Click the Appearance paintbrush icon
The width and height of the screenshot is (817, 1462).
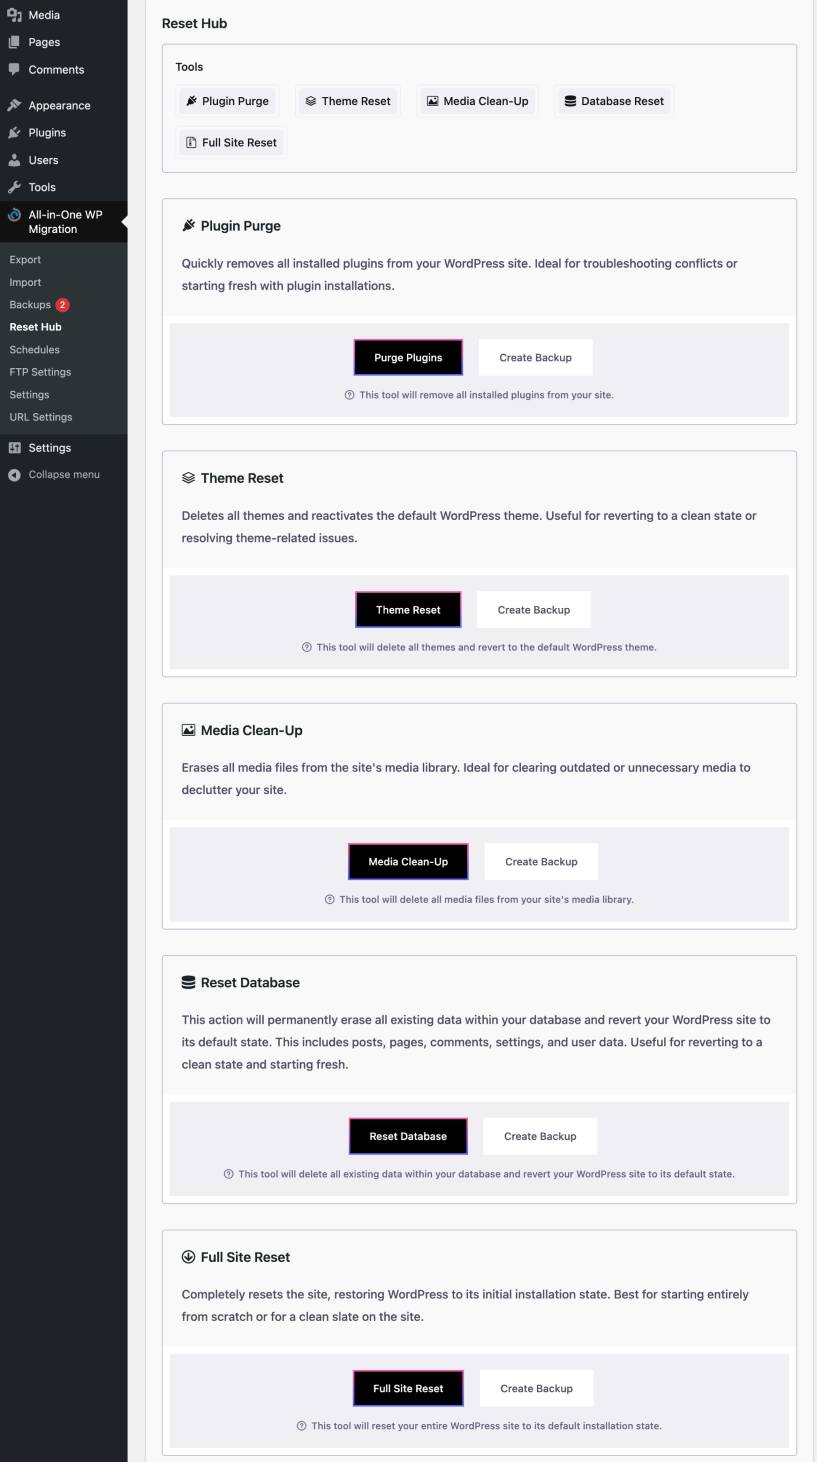pos(14,105)
